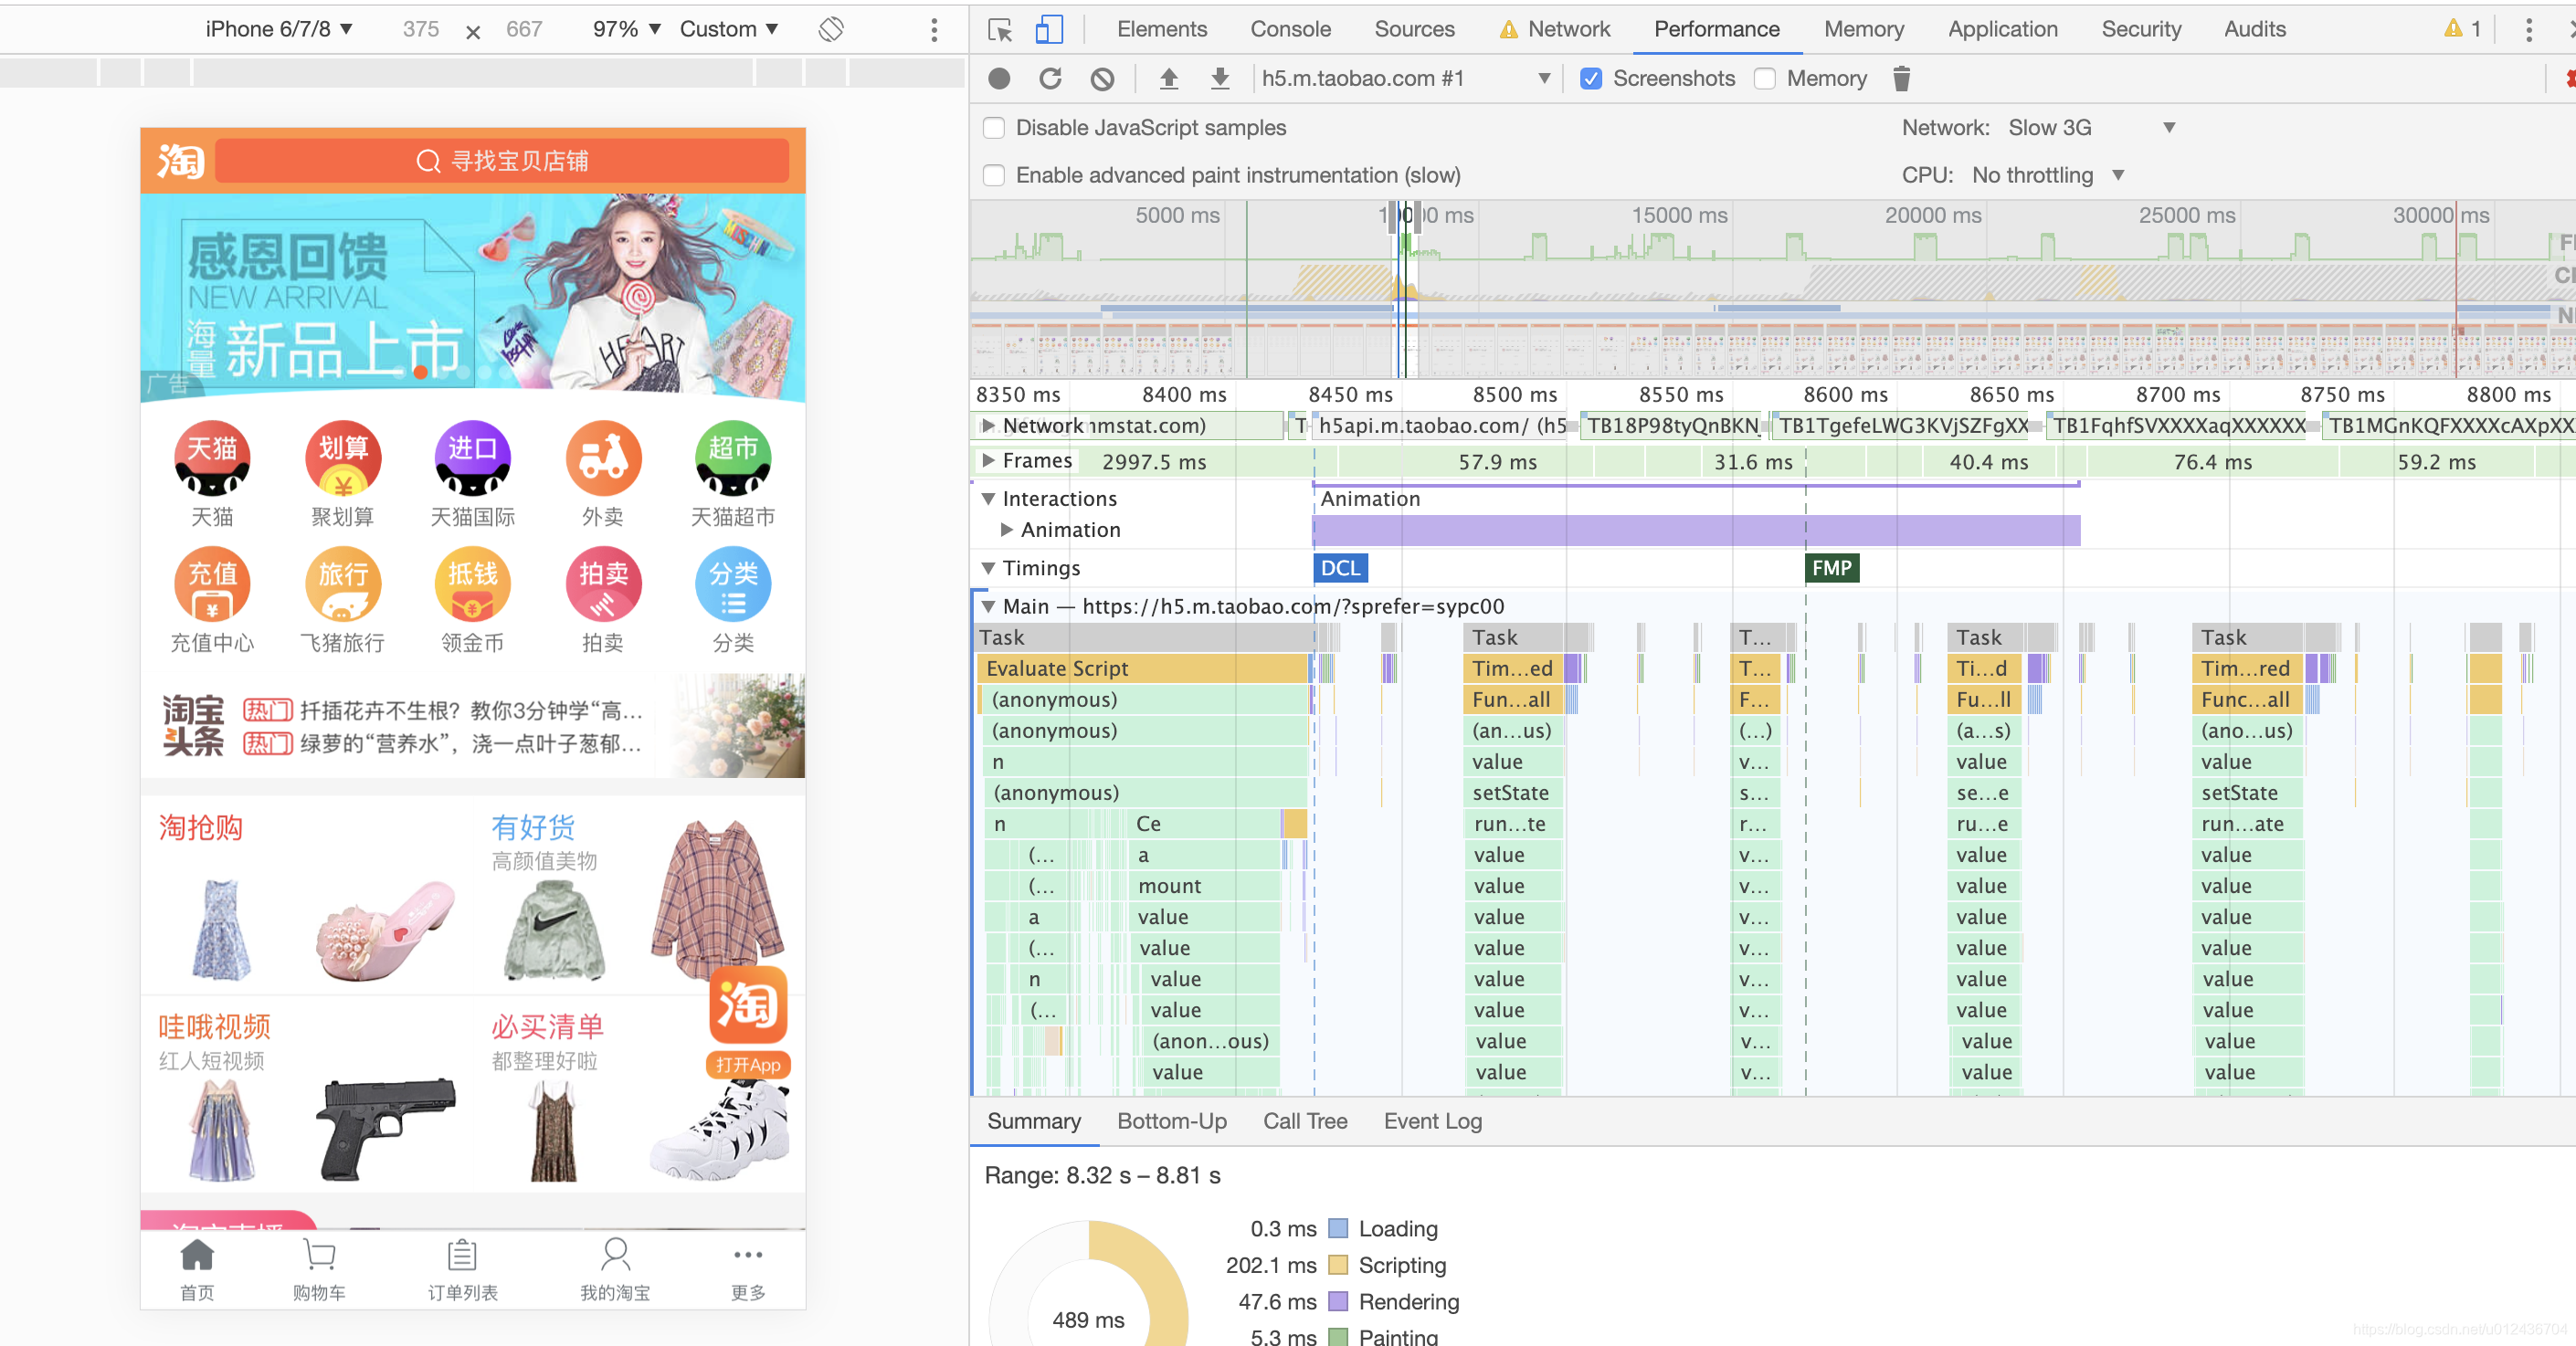Switch to the Memory tab
Screen dimensions: 2576x1346
(1863, 29)
